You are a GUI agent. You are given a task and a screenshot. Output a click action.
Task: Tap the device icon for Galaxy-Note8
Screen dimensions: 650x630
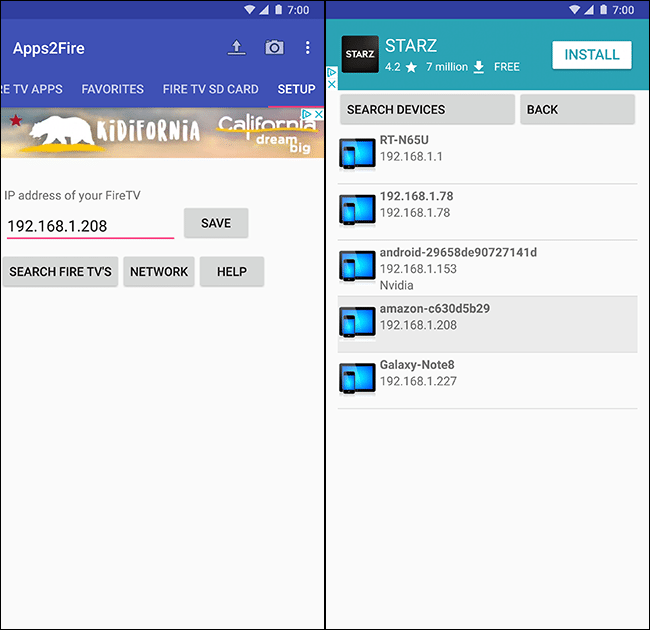click(x=357, y=378)
